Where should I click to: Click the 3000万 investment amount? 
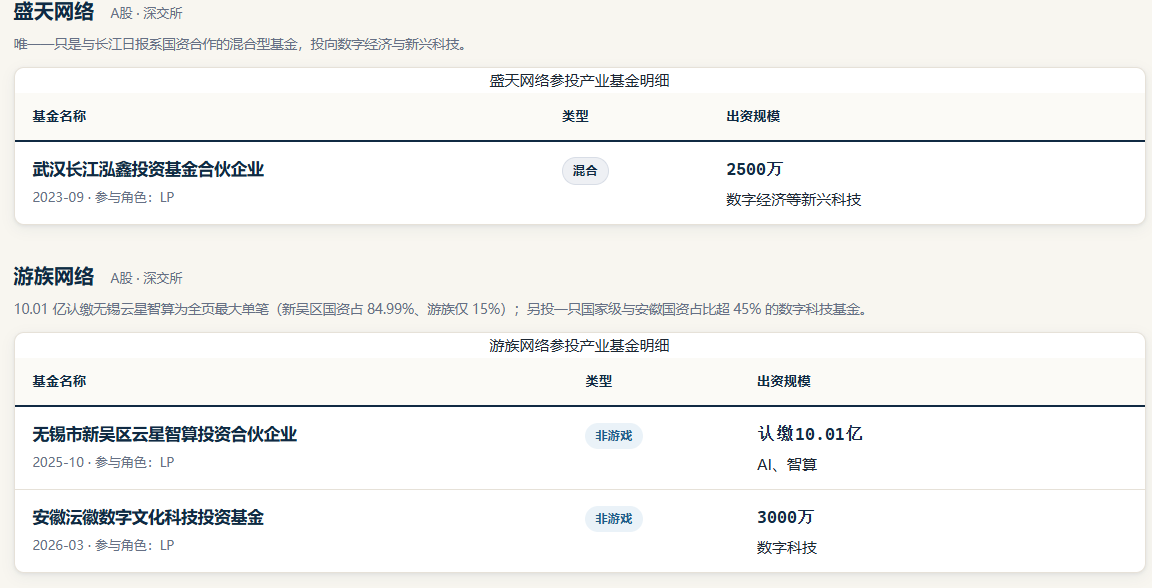coord(785,517)
